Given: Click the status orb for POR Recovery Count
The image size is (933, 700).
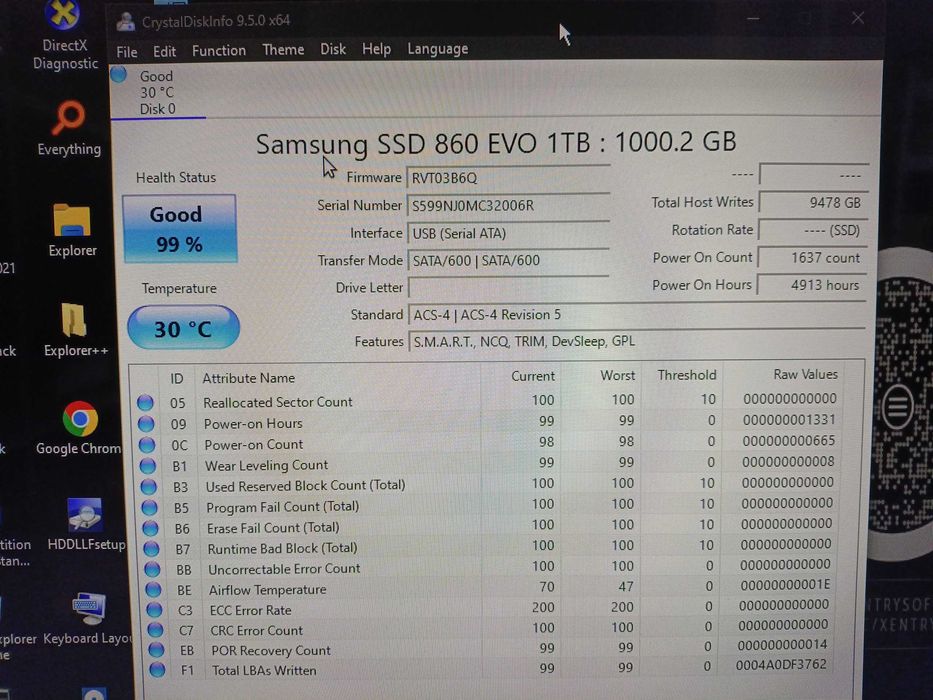Looking at the screenshot, I should [x=156, y=650].
